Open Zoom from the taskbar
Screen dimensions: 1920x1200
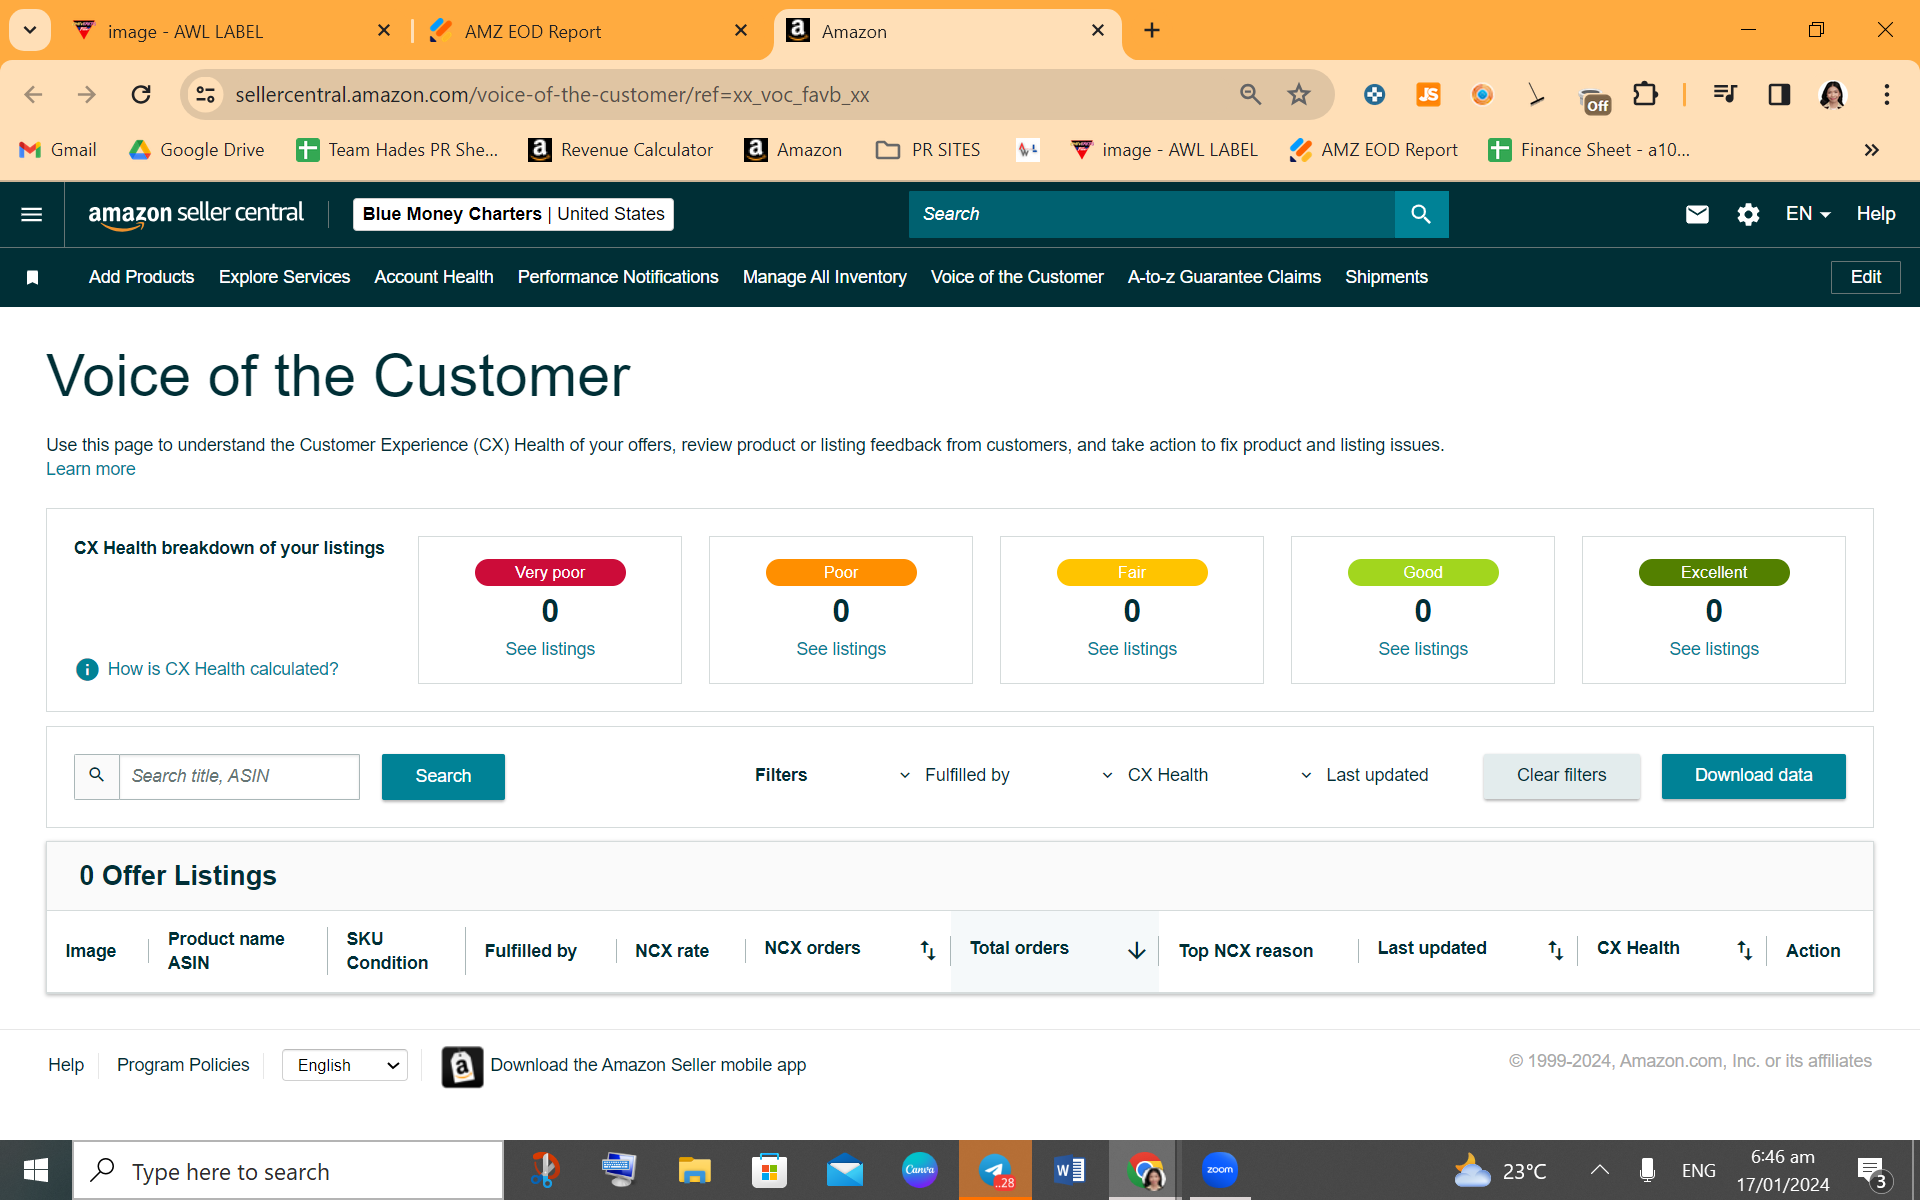pyautogui.click(x=1220, y=1170)
